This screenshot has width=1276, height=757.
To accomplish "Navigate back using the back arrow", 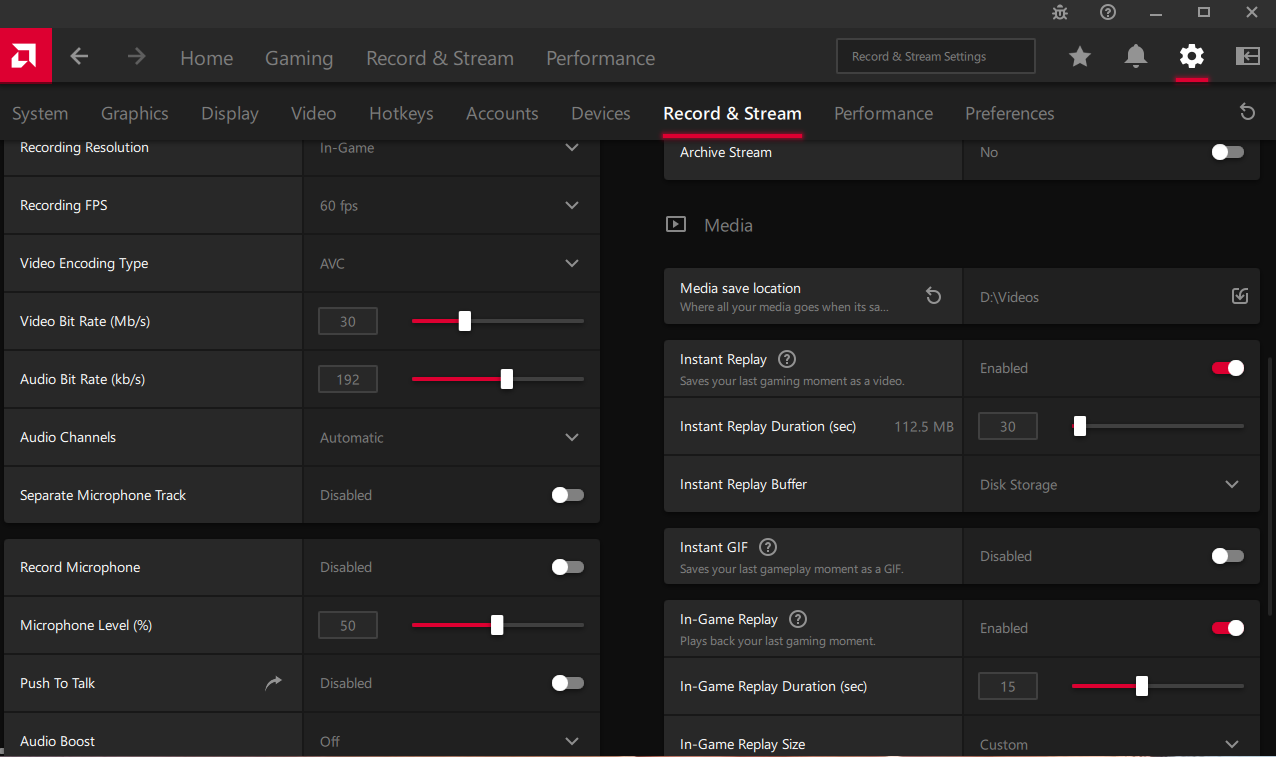I will point(79,57).
